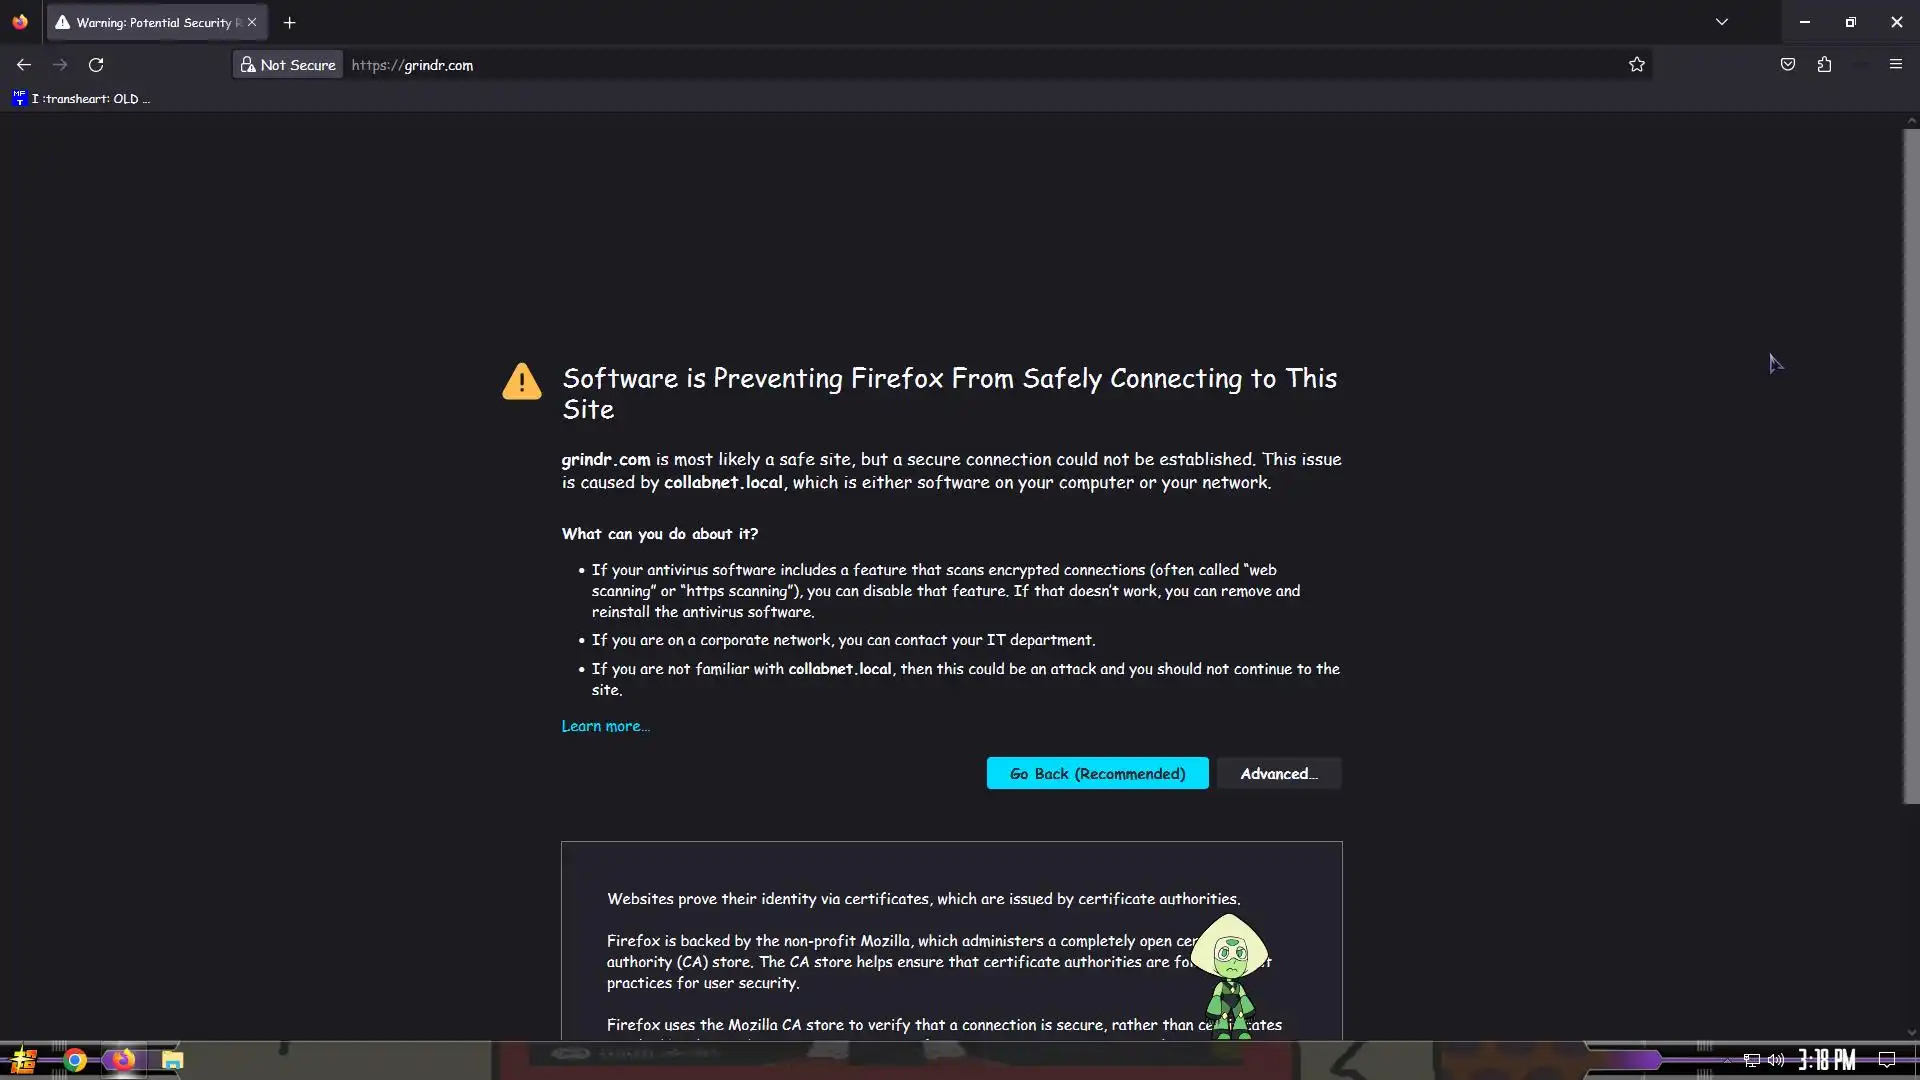Open the transheart OLD bookmark
Image resolution: width=1920 pixels, height=1080 pixels.
81,98
